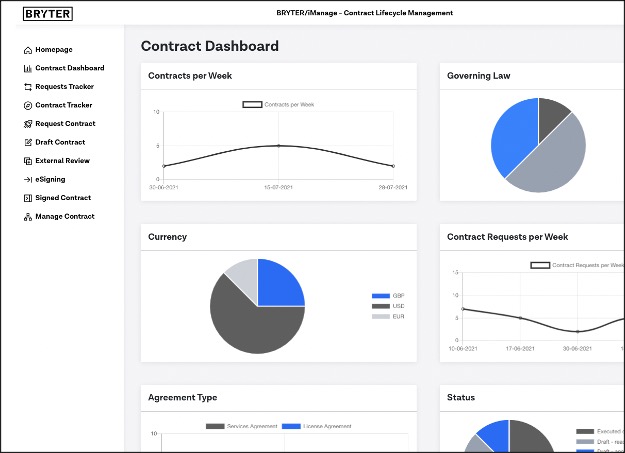The height and width of the screenshot is (453, 625).
Task: Open Manage Contract link
Action: coord(65,217)
